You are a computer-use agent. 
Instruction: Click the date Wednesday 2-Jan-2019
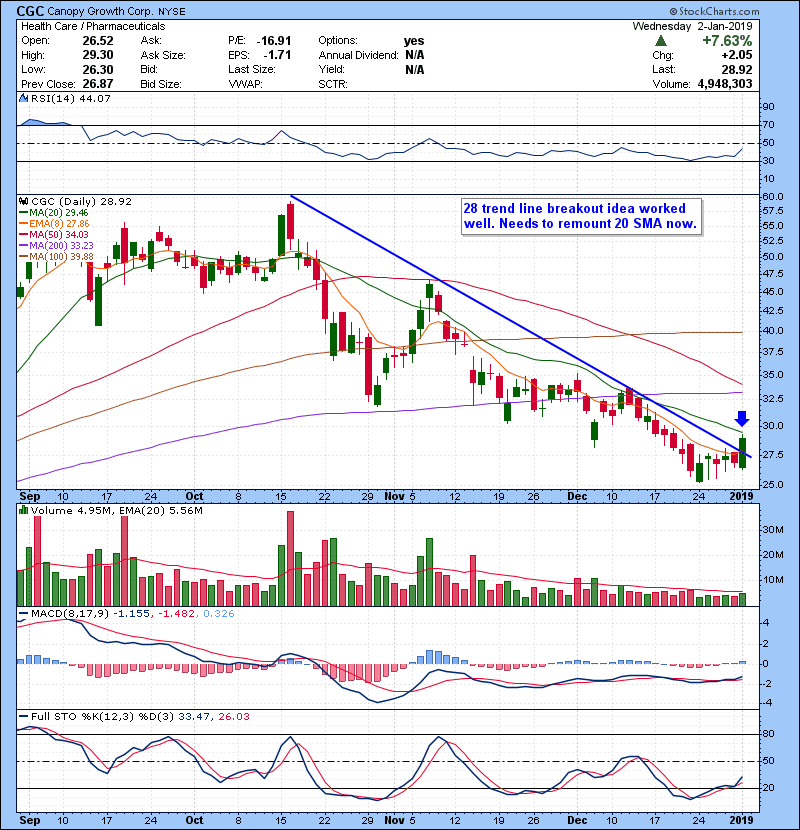tap(692, 26)
